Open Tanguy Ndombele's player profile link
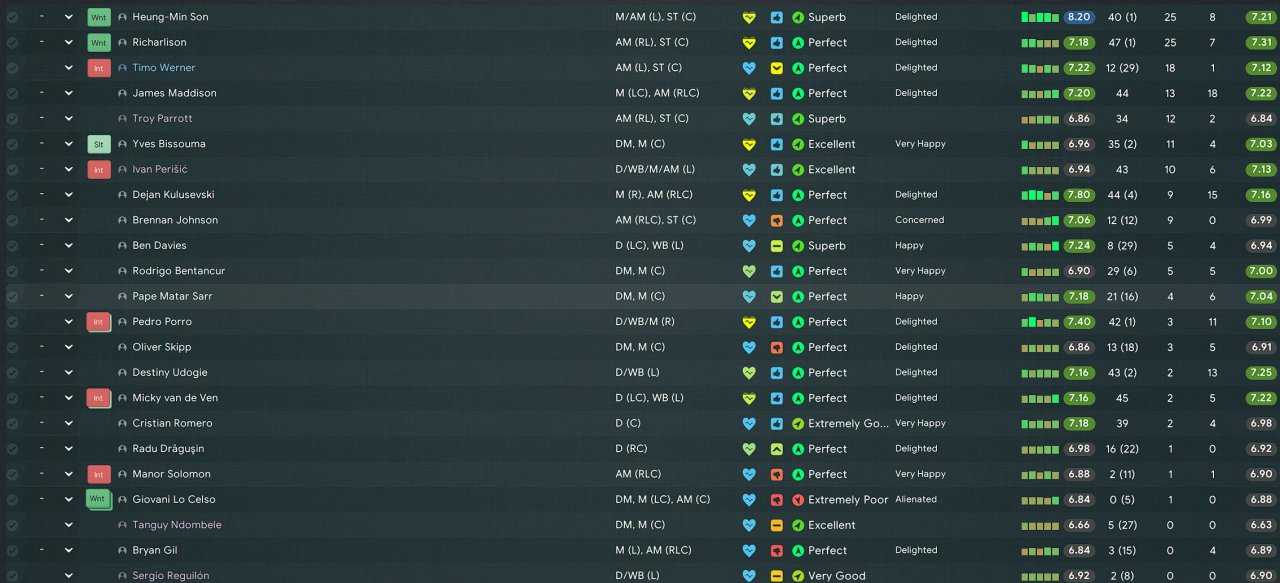The height and width of the screenshot is (583, 1280). click(x=177, y=525)
